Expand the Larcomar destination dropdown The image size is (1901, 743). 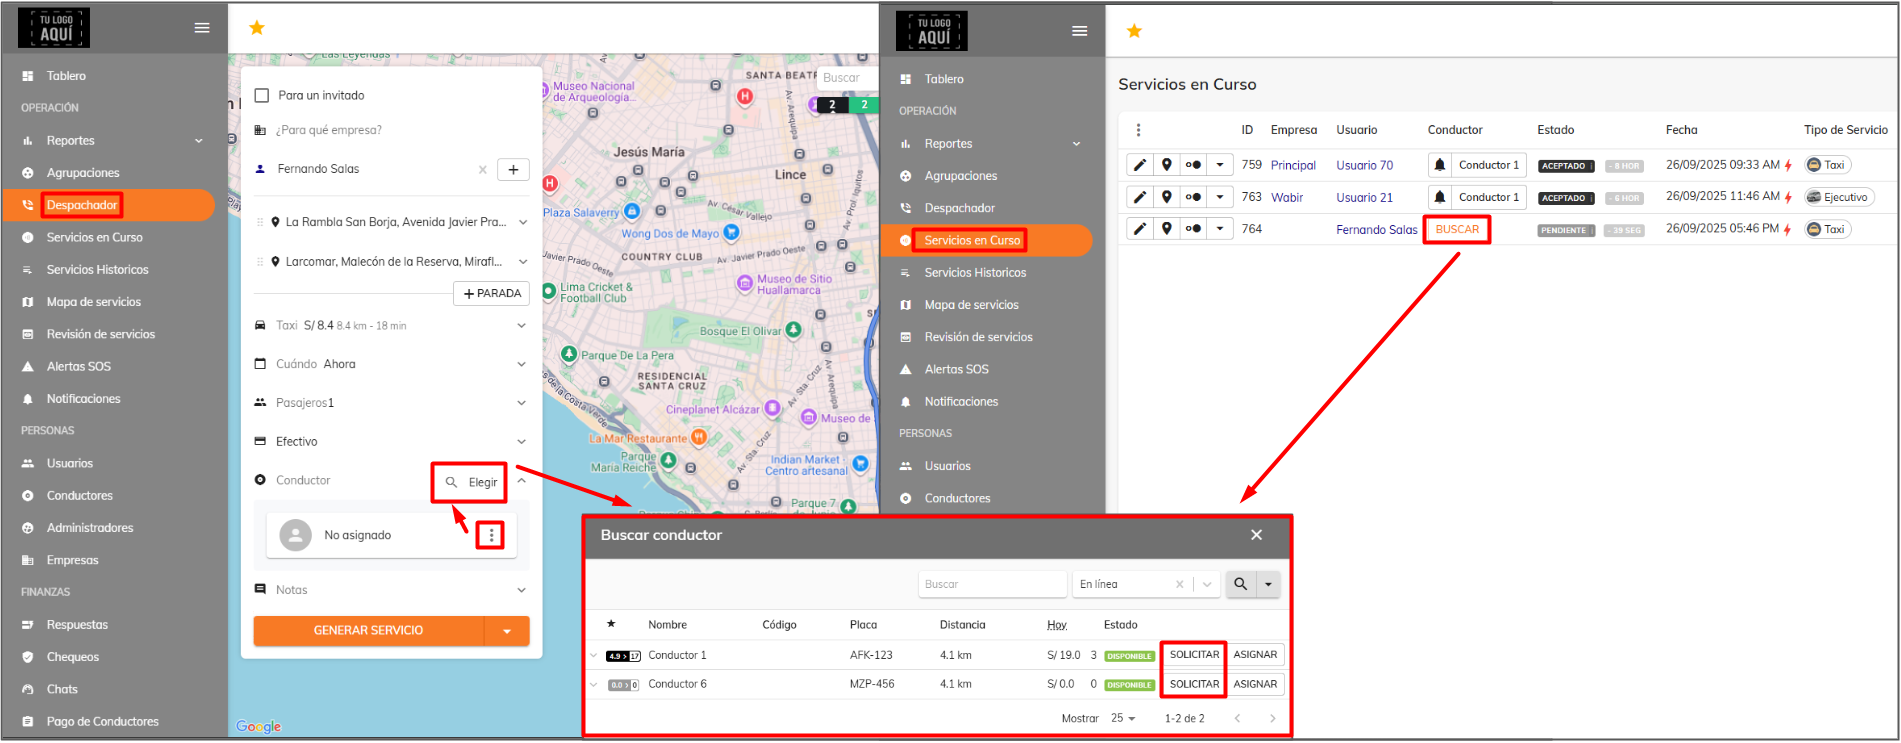[x=523, y=262]
